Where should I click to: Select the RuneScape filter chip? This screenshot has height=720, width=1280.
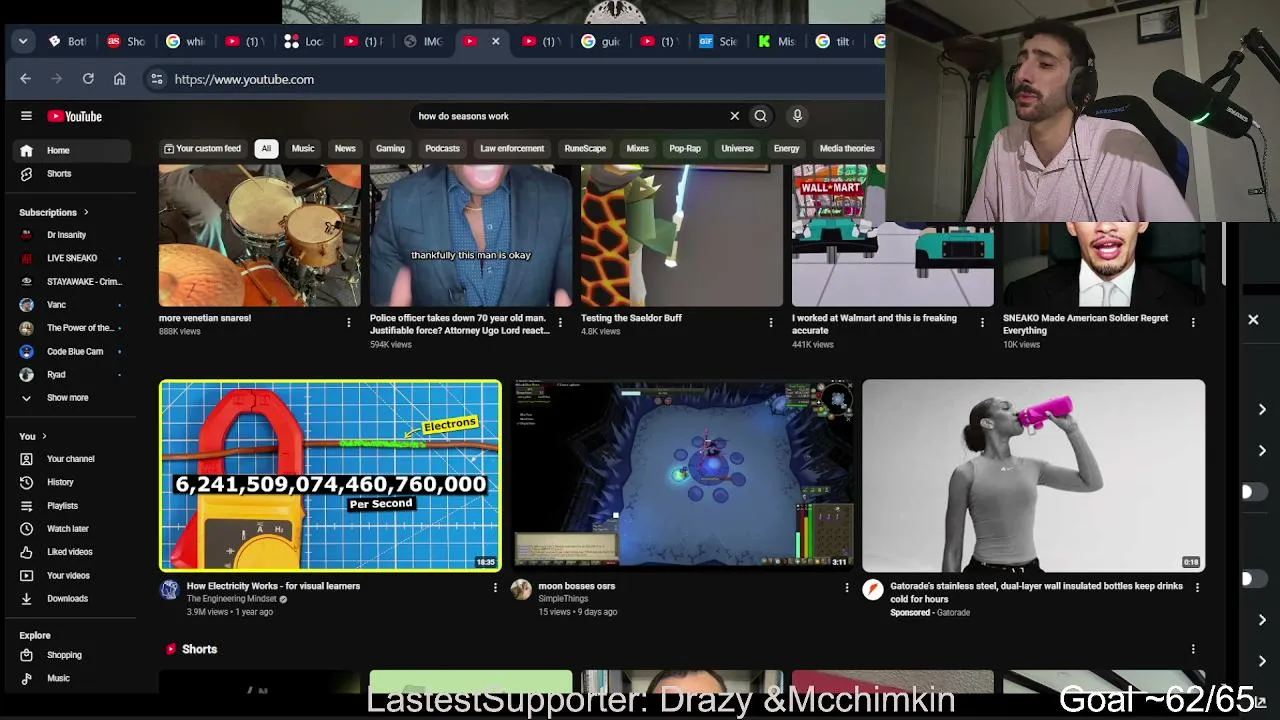pos(585,149)
